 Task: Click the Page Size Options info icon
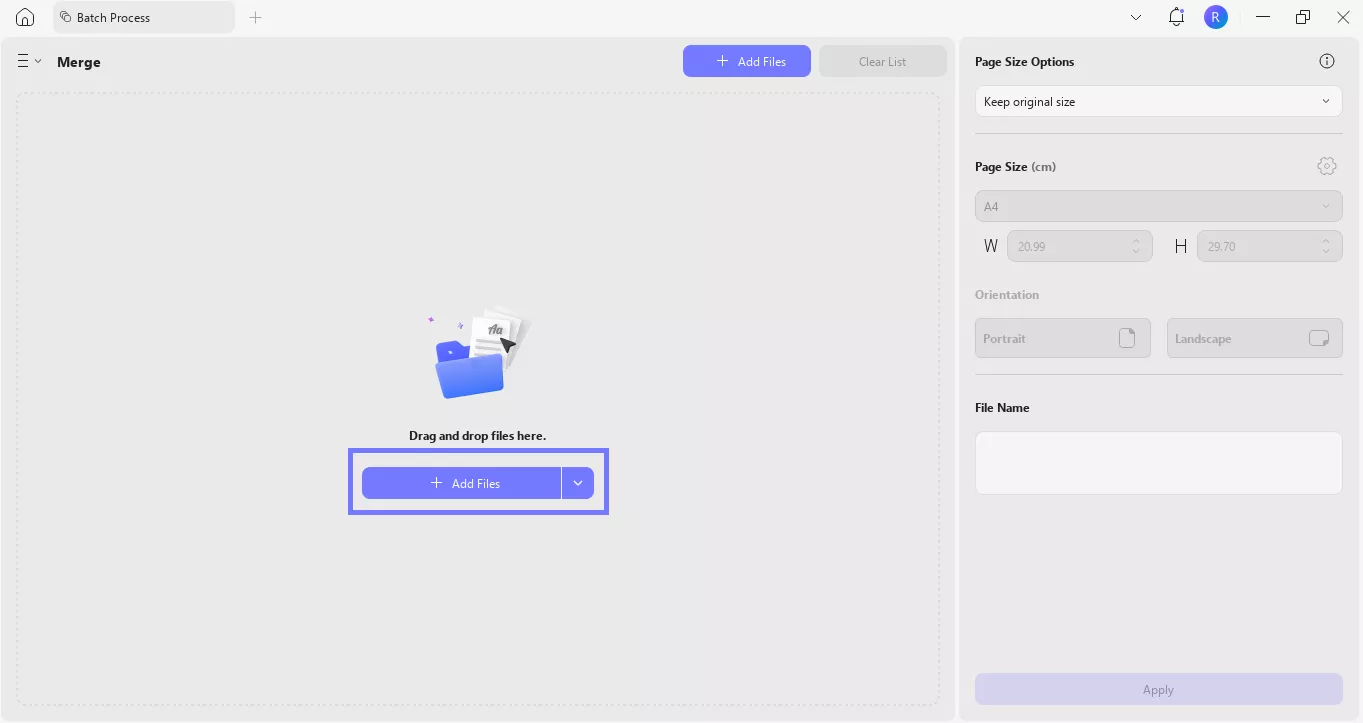point(1327,61)
